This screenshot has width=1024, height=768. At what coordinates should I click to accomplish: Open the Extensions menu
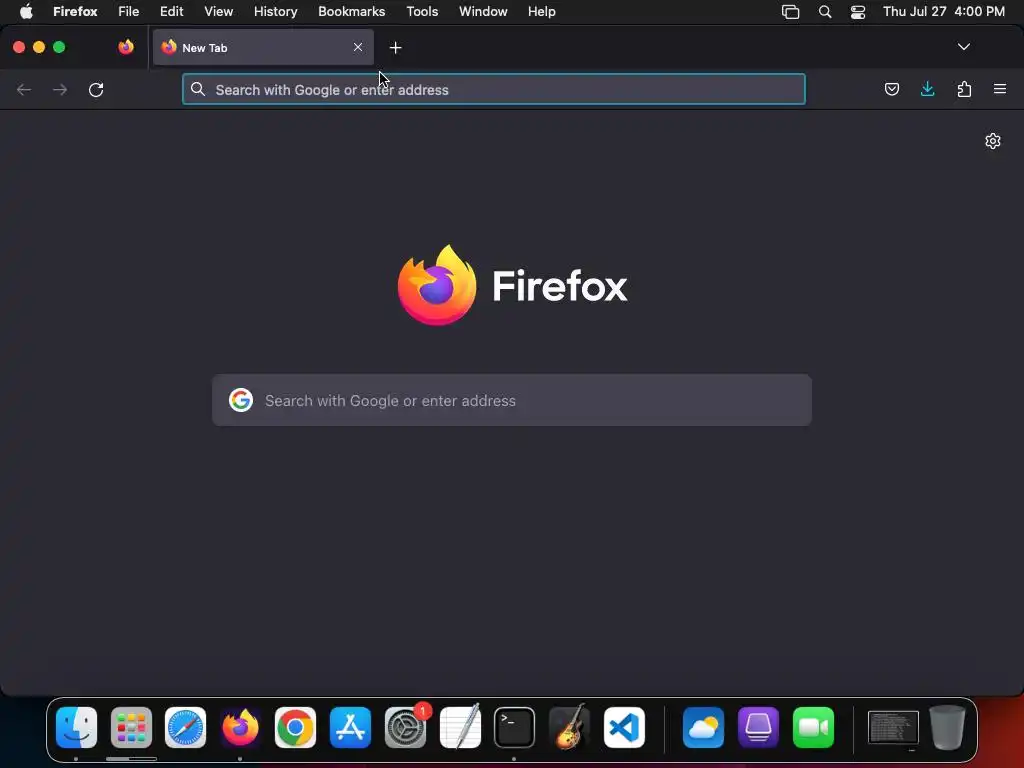click(x=964, y=89)
